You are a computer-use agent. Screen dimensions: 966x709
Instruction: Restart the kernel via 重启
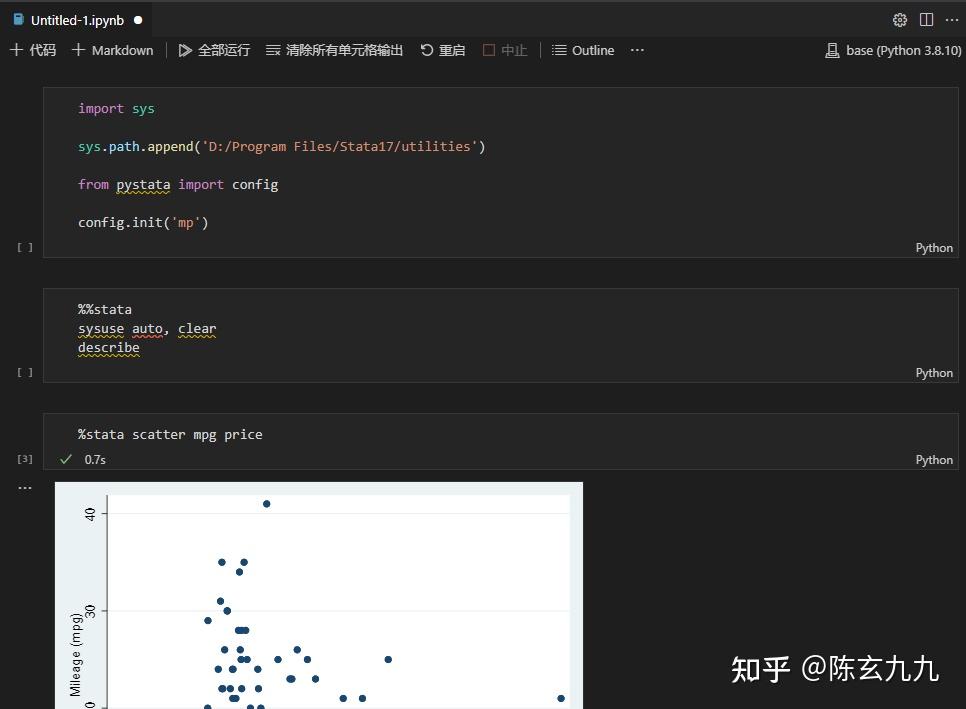coord(442,50)
